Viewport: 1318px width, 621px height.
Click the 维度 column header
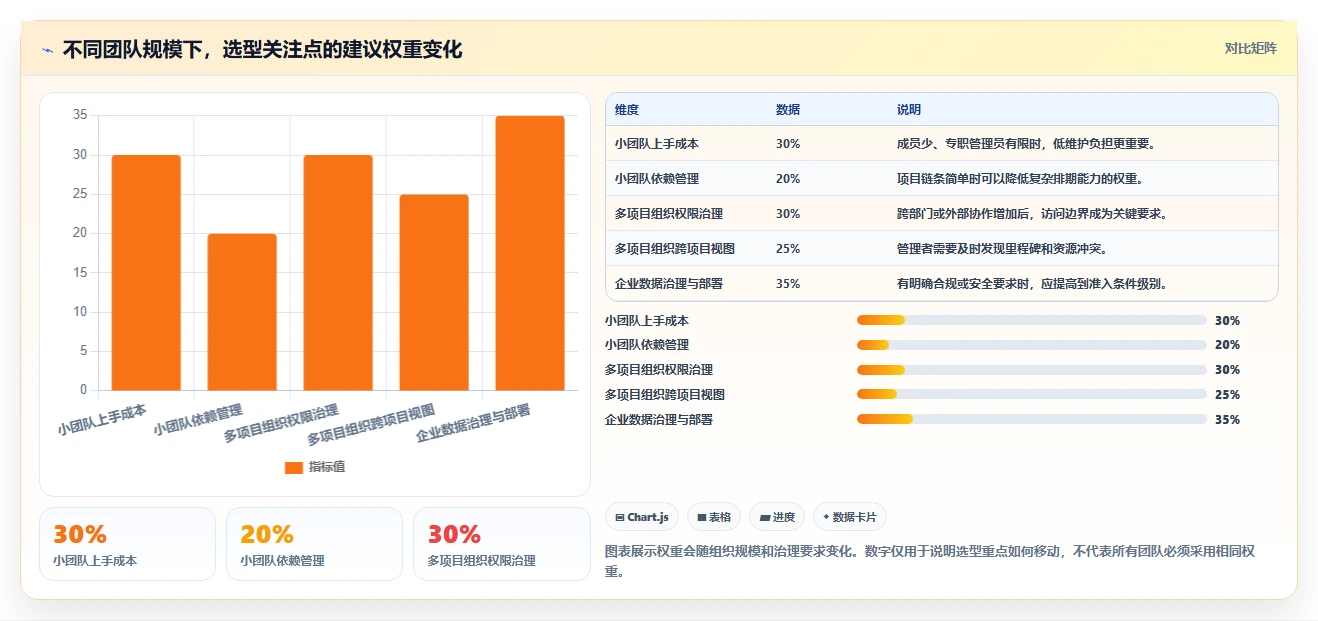(x=627, y=109)
